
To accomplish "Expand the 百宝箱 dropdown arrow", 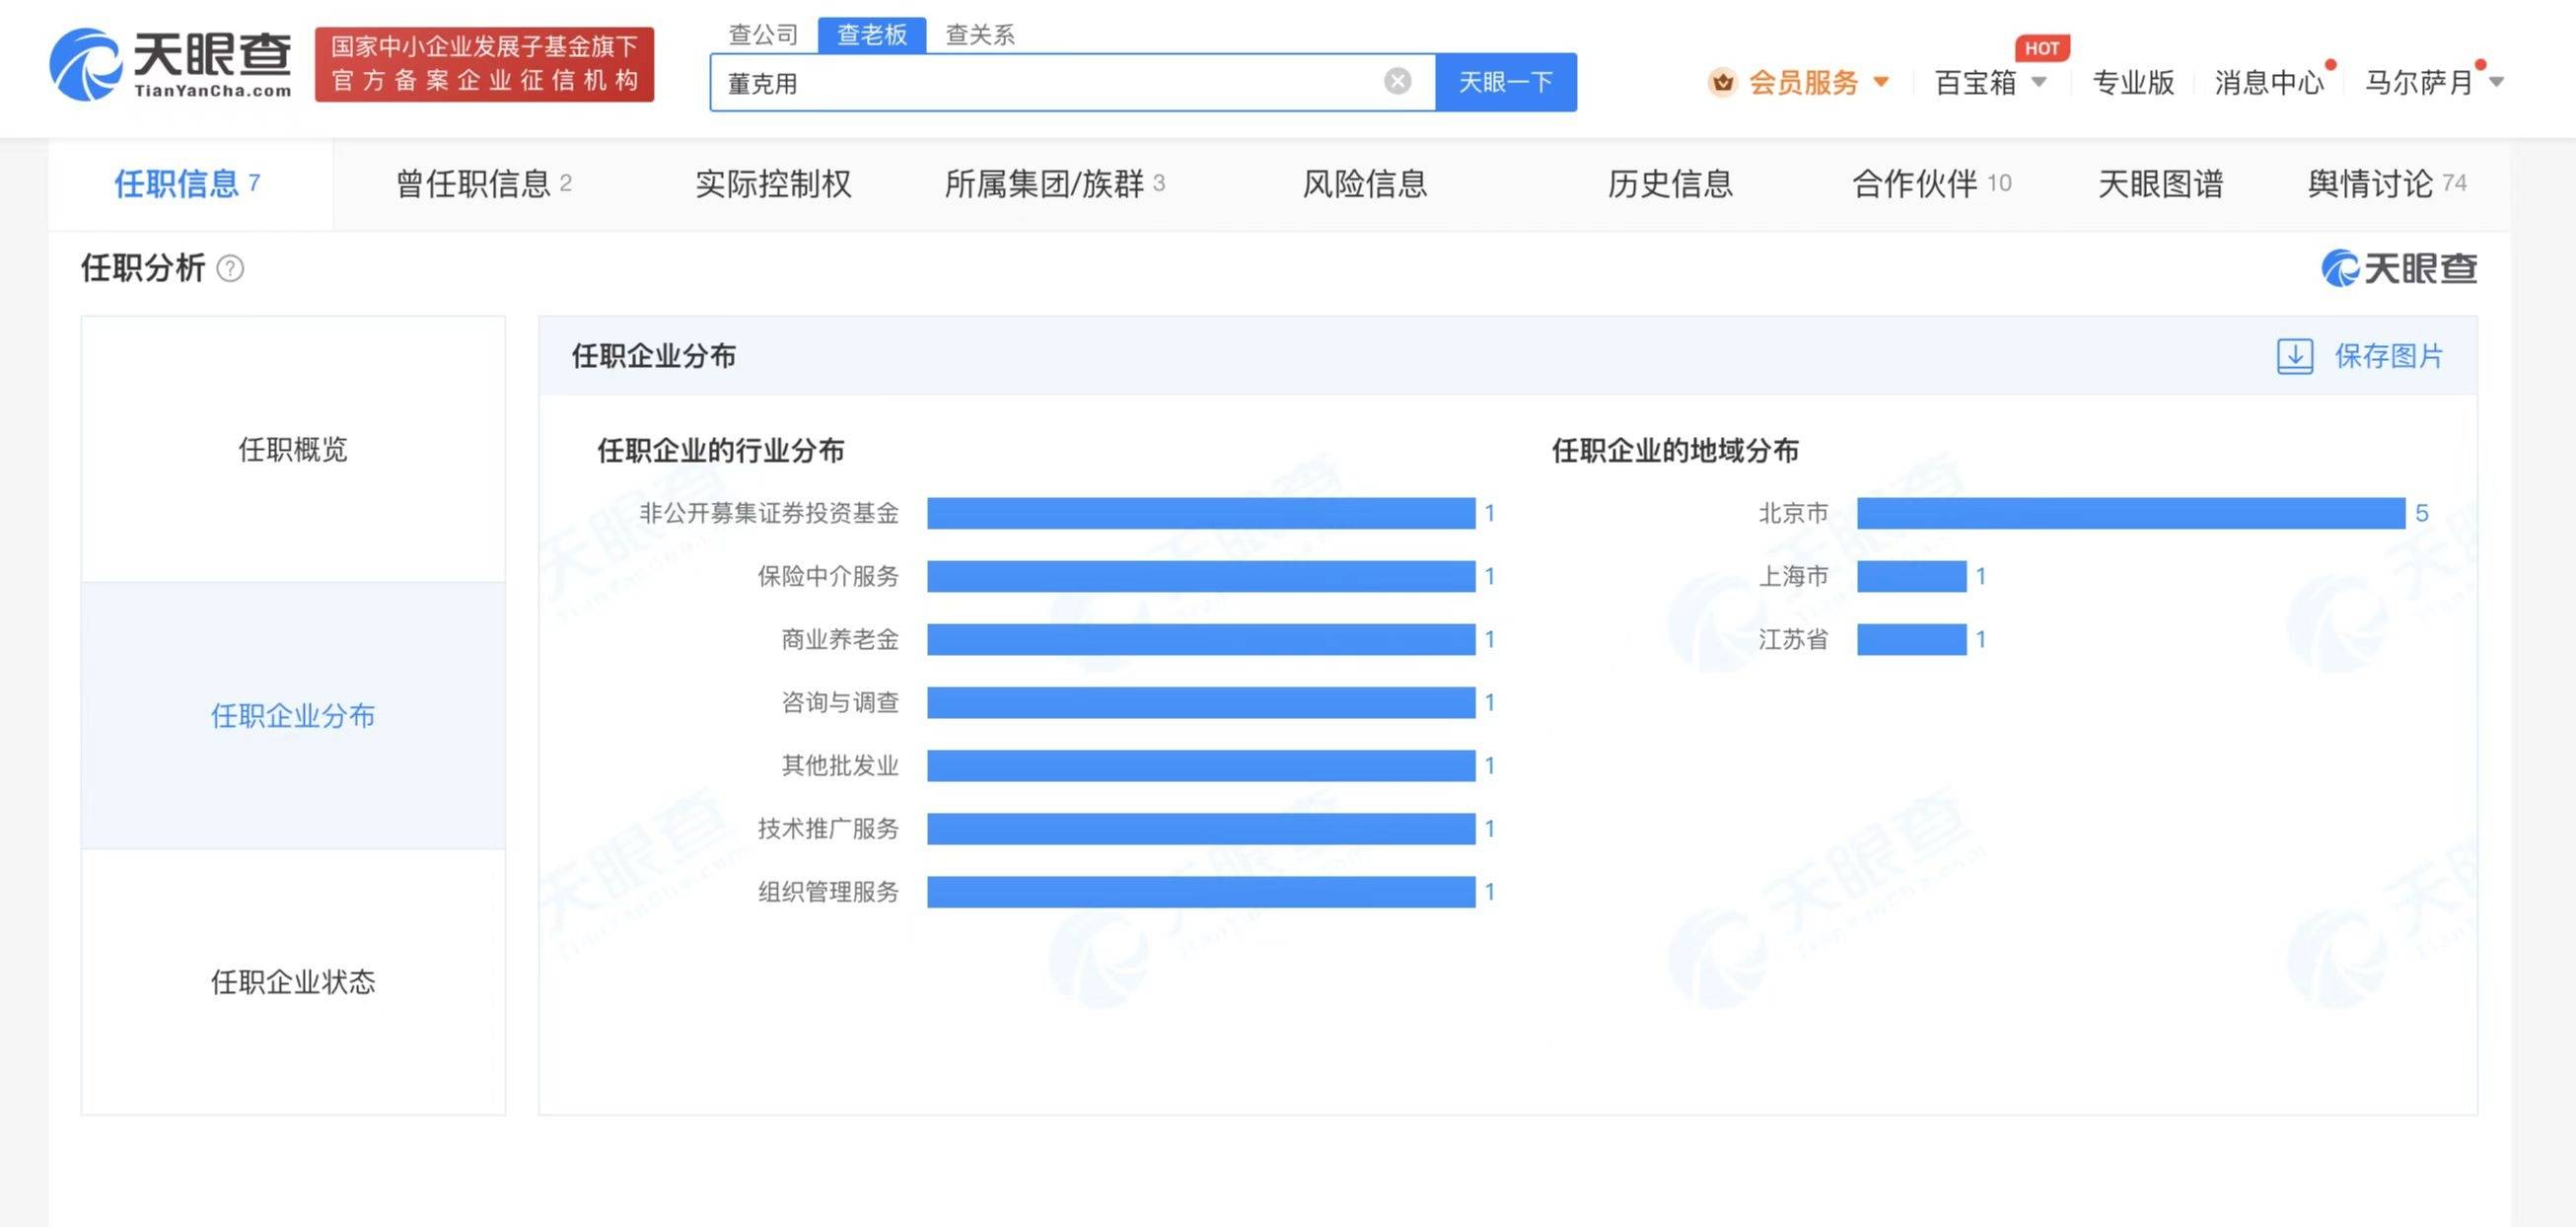I will [2039, 82].
